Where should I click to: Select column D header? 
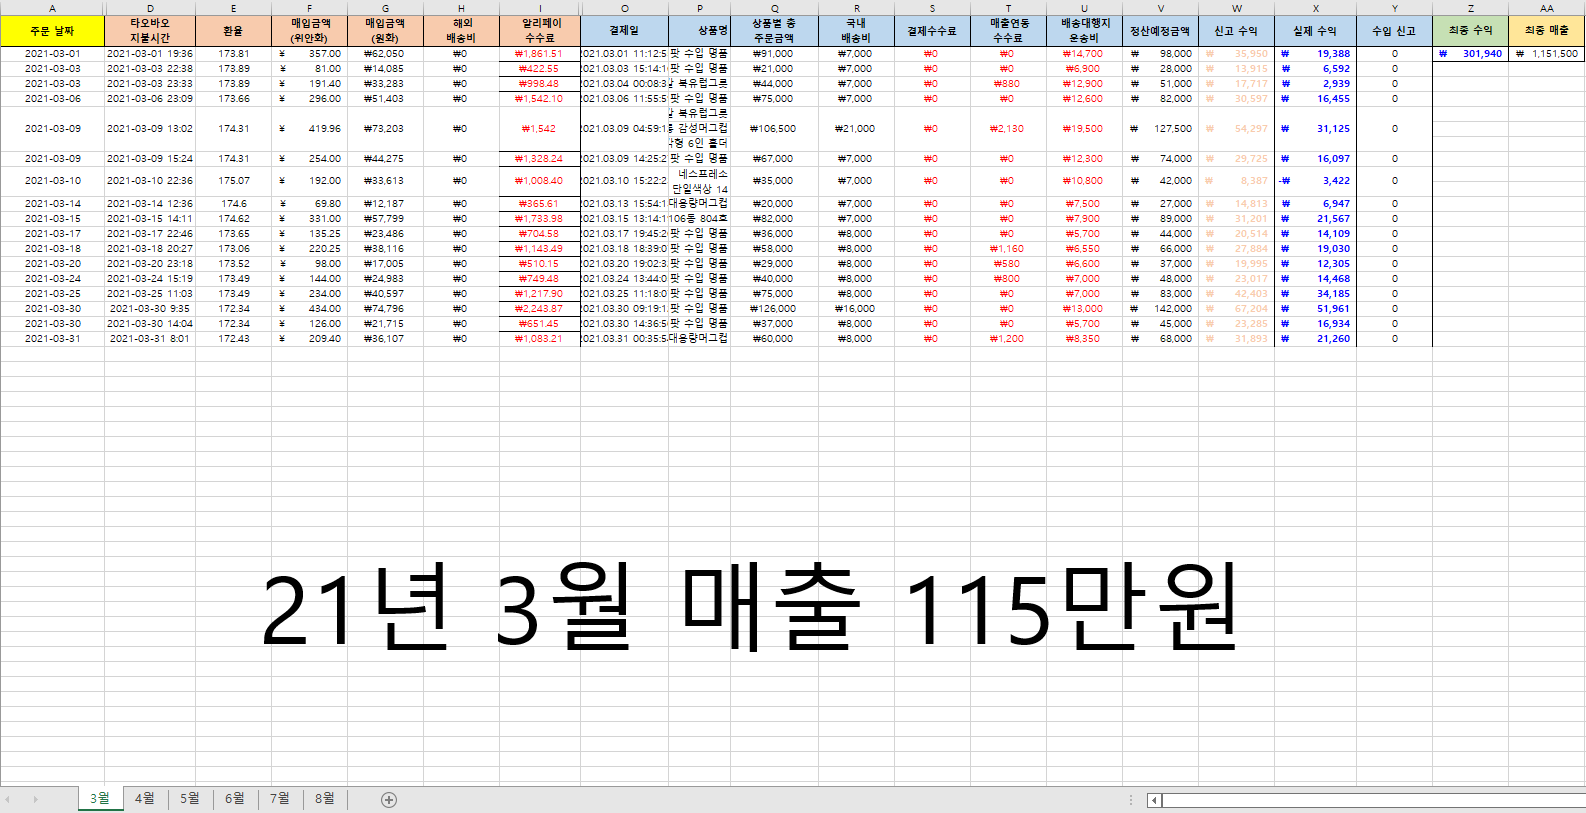[x=150, y=8]
